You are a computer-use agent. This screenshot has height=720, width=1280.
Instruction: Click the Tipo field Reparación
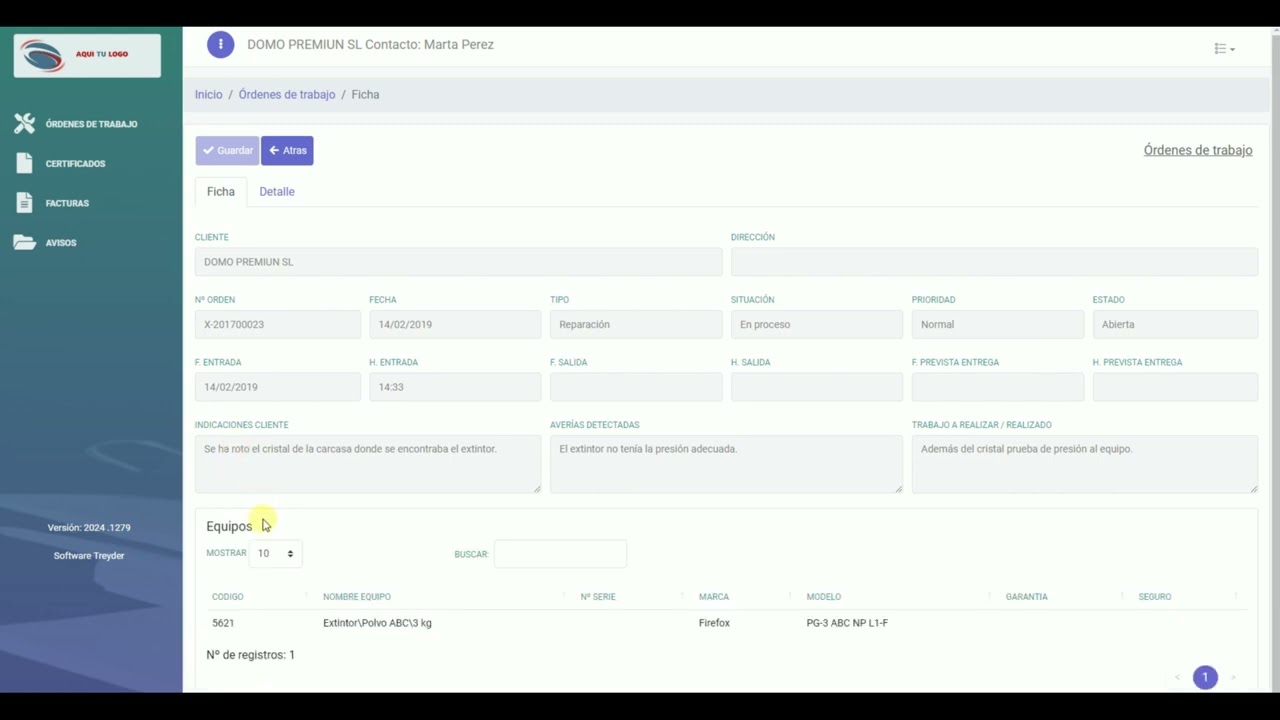(x=636, y=324)
